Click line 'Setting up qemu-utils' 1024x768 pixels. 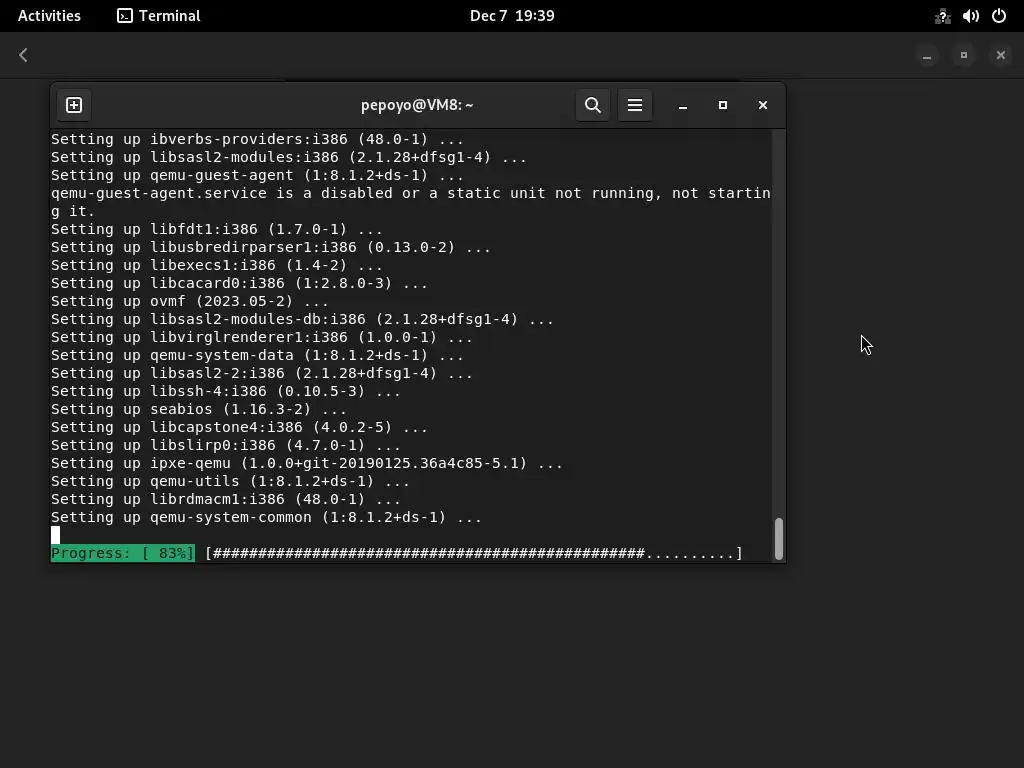231,481
